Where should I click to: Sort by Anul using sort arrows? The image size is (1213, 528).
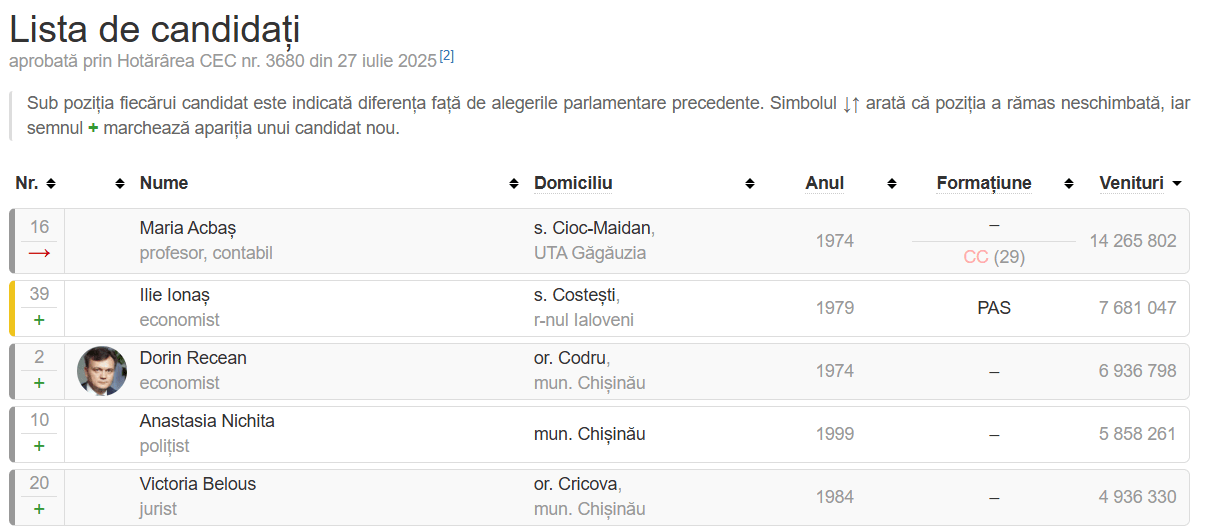tap(892, 184)
